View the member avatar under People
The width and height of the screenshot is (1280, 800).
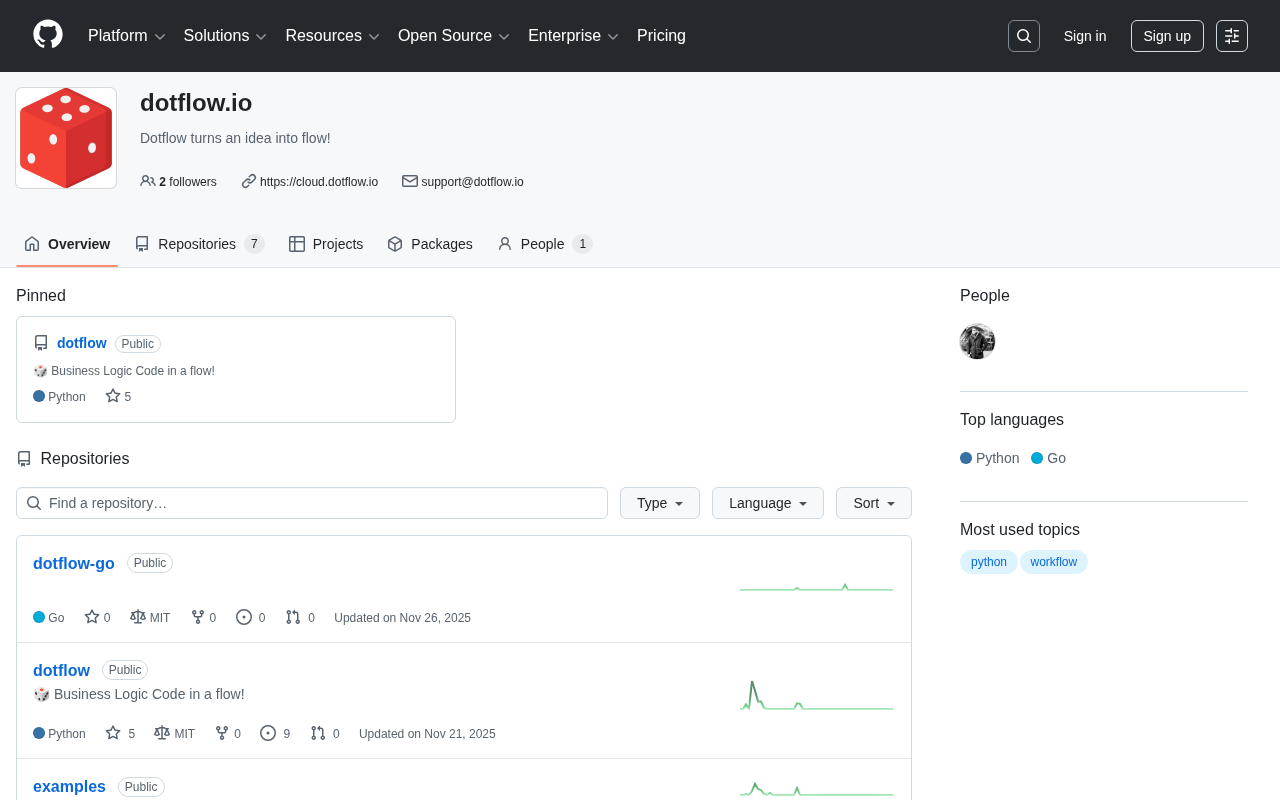[x=977, y=342]
